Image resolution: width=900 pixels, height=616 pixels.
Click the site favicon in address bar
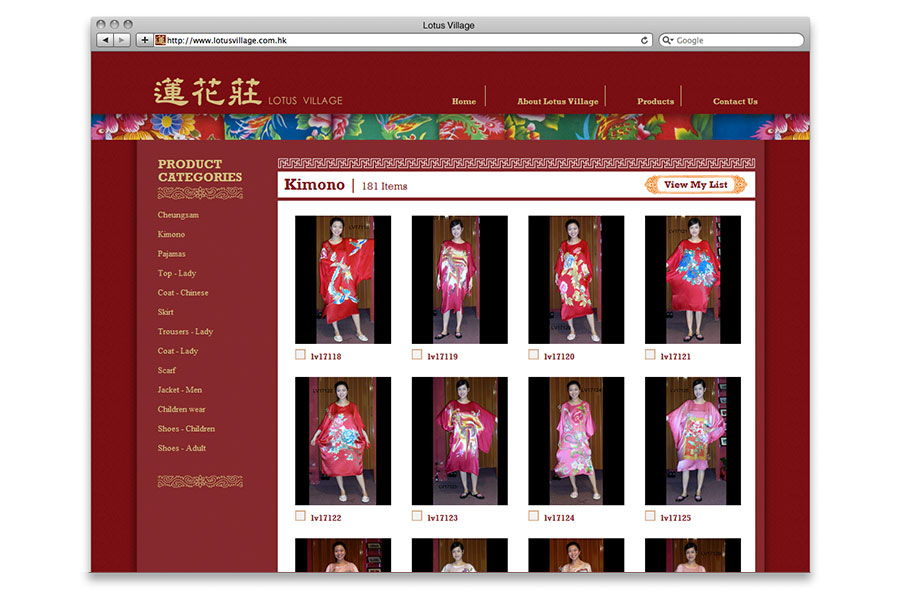pos(160,40)
